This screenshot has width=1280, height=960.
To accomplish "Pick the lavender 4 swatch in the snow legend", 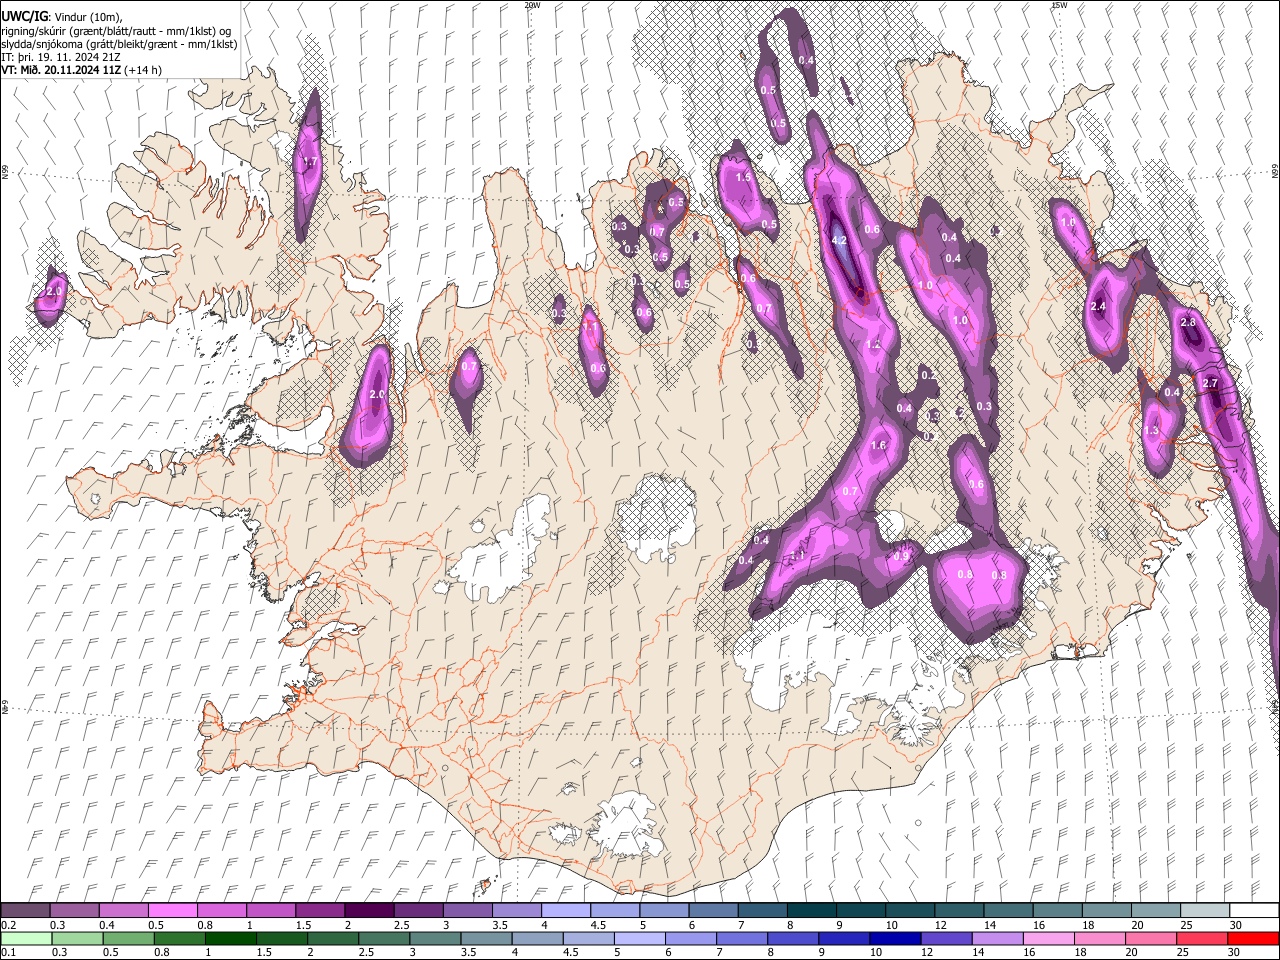I will click(565, 910).
